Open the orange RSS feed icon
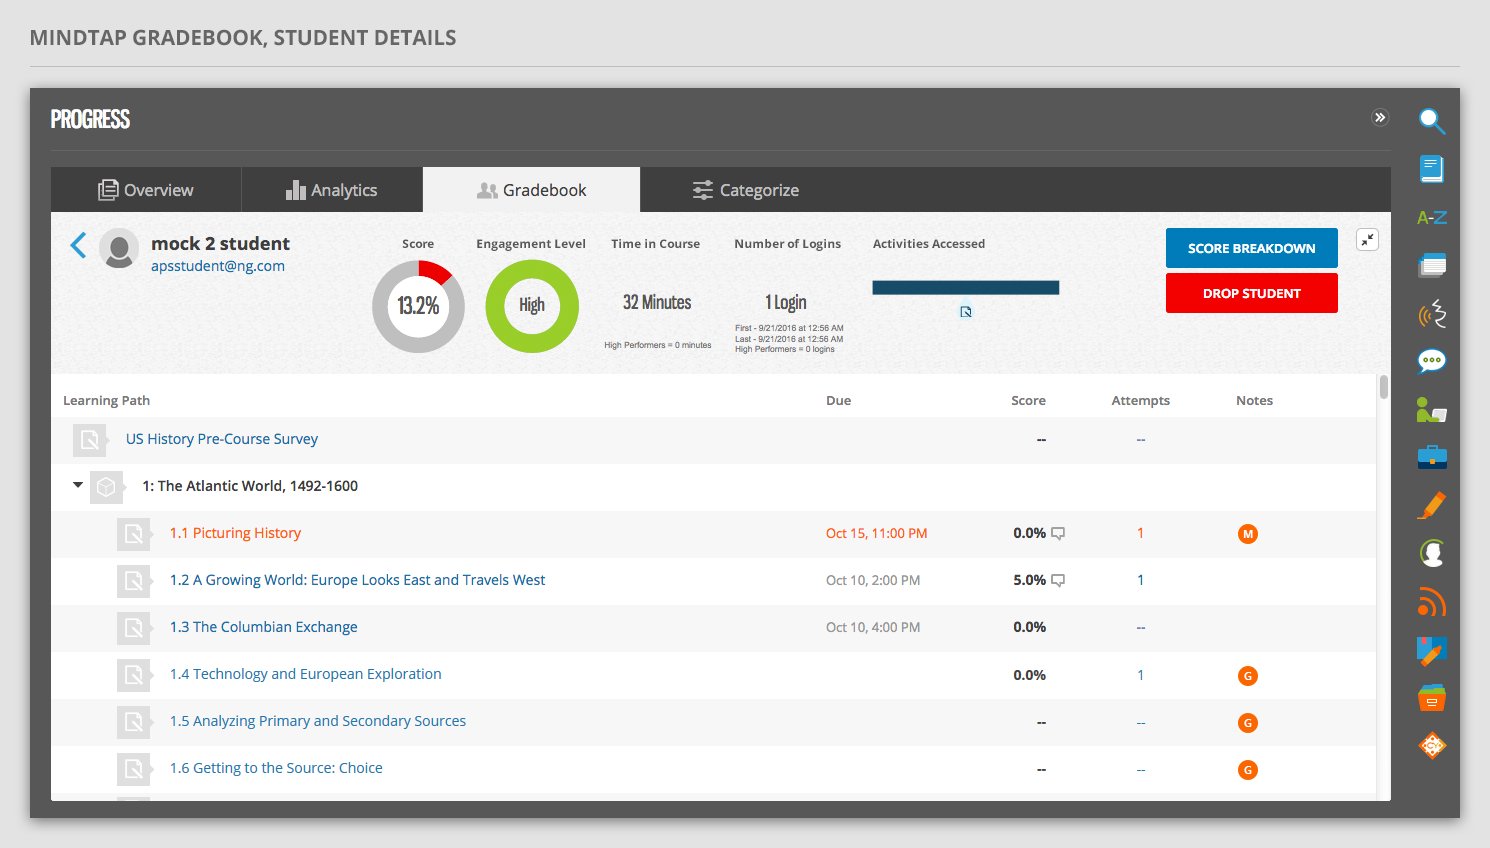This screenshot has height=848, width=1490. [1431, 602]
